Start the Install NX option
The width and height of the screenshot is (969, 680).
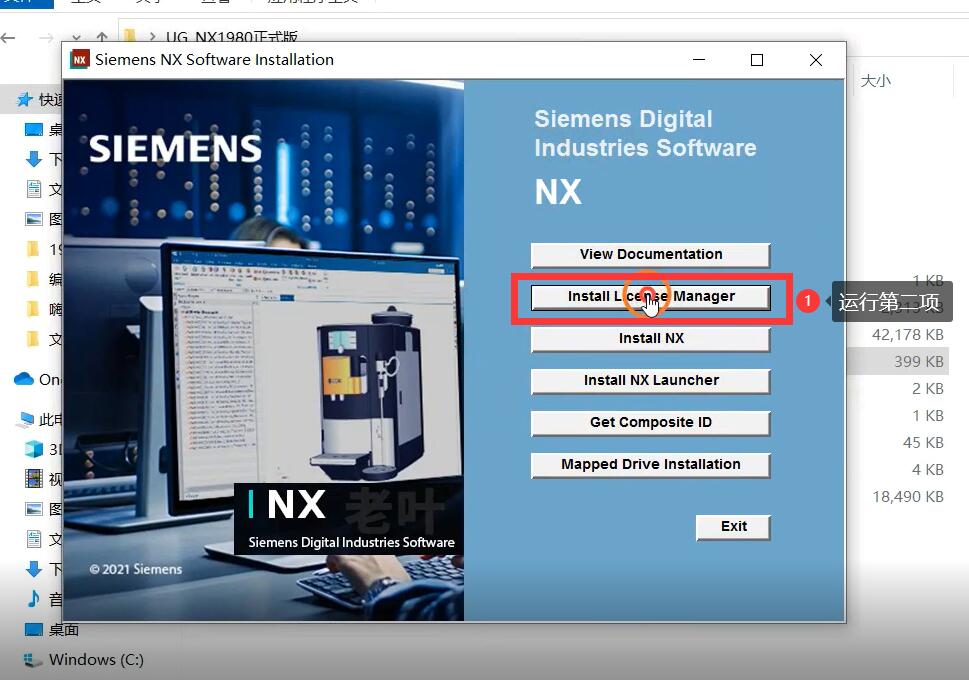(x=650, y=339)
